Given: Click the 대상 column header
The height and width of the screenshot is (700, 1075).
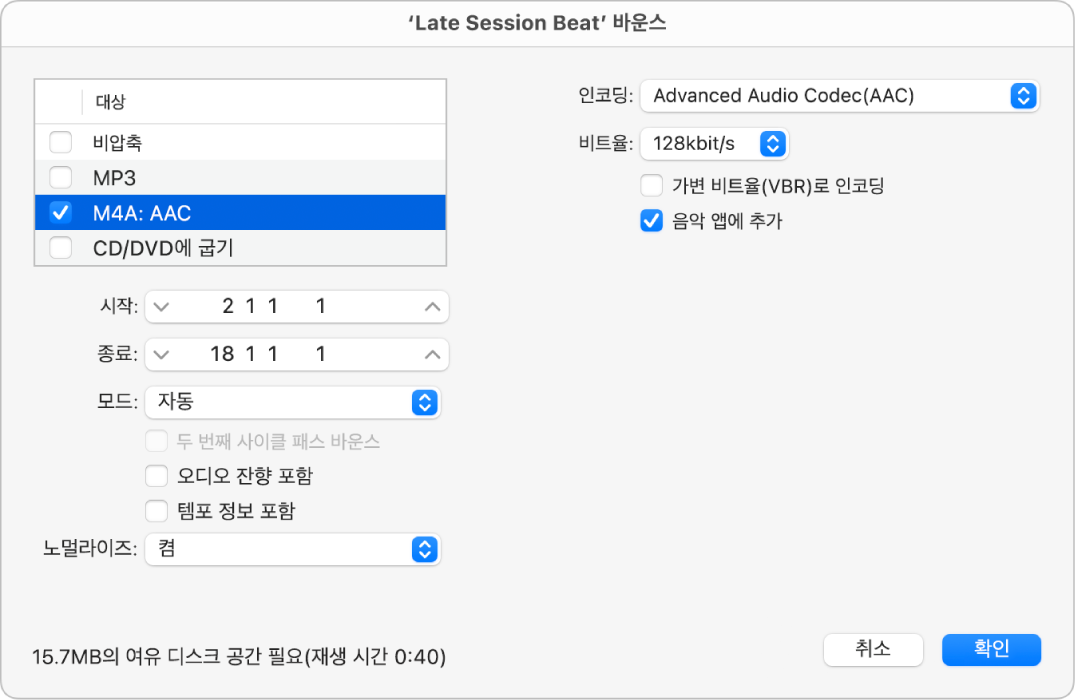Looking at the screenshot, I should pyautogui.click(x=111, y=102).
